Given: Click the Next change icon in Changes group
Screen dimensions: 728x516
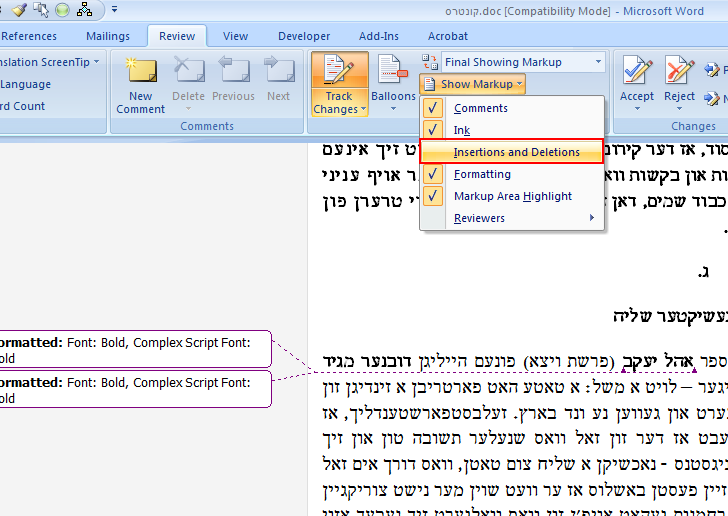Looking at the screenshot, I should tap(712, 98).
